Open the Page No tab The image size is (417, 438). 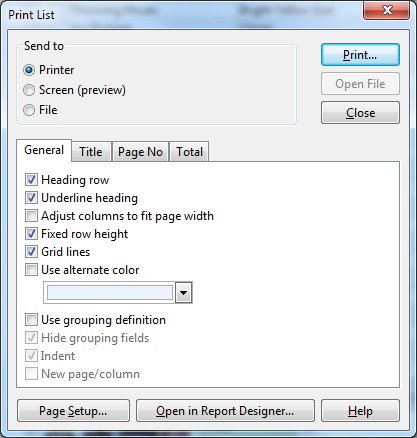tap(140, 152)
